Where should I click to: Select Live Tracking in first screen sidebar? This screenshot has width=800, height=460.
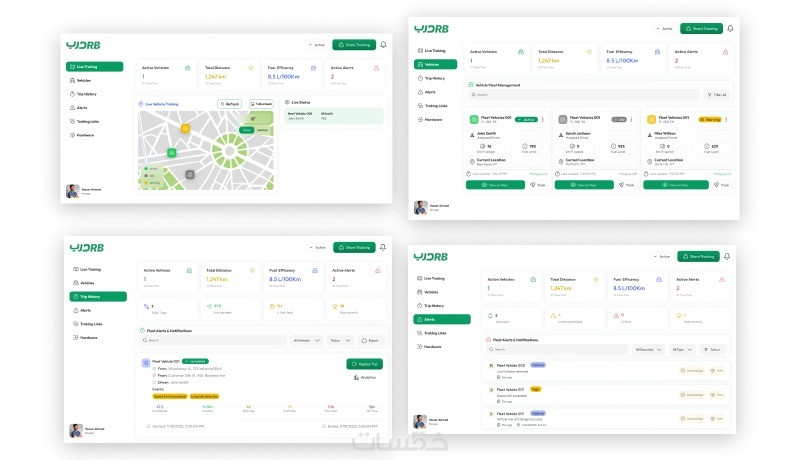click(94, 67)
